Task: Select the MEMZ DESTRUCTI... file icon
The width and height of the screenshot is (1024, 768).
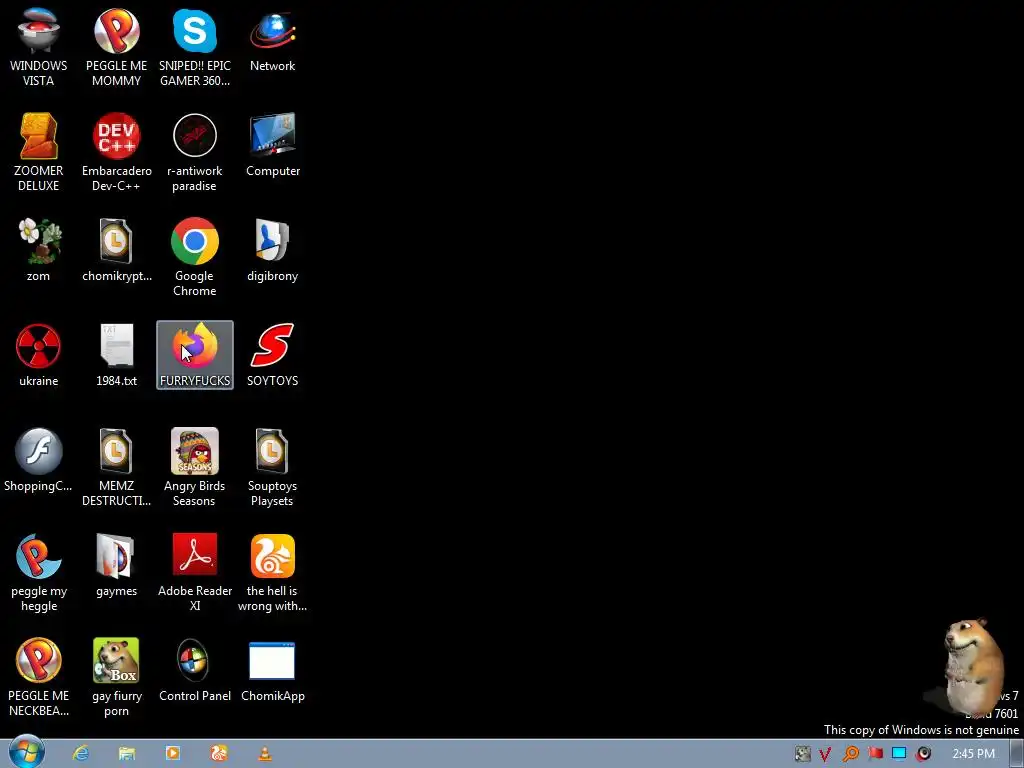Action: [x=116, y=467]
